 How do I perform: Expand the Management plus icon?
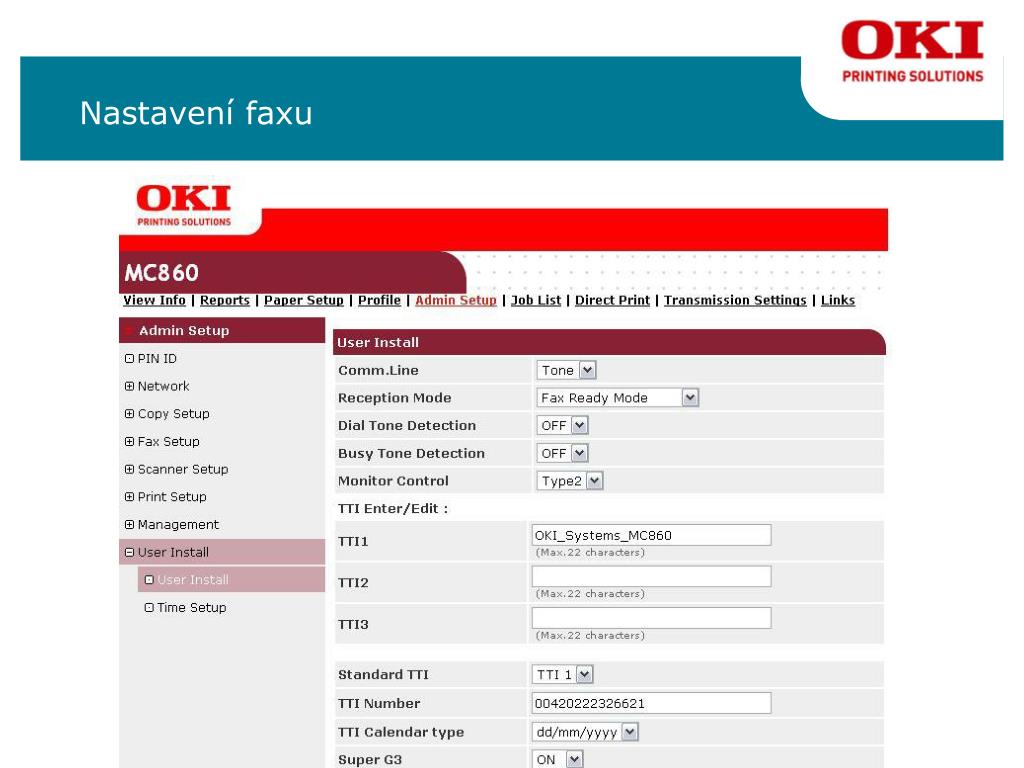coord(129,524)
